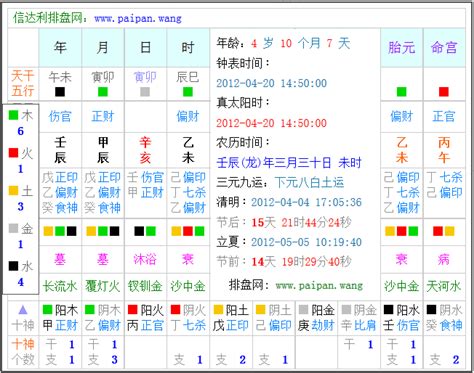Image resolution: width=474 pixels, height=373 pixels.
Task: Click the 壬辰 pillar in the 年 column
Action: [x=60, y=150]
